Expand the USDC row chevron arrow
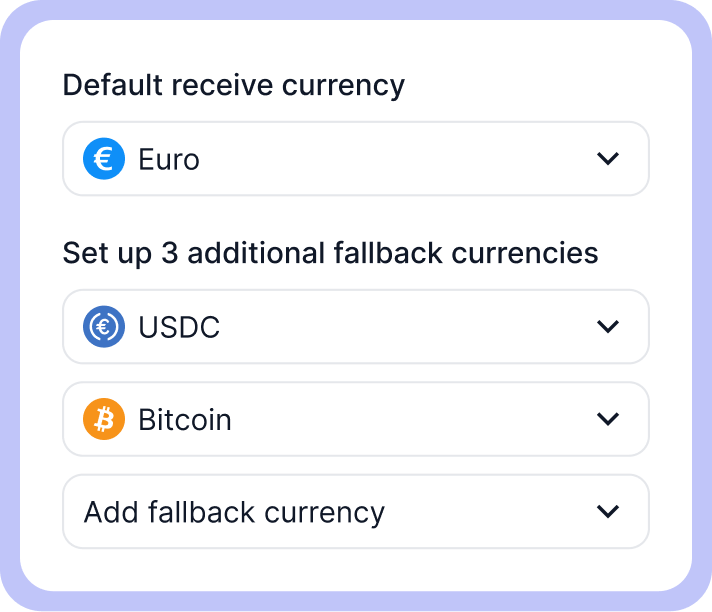 coord(607,327)
